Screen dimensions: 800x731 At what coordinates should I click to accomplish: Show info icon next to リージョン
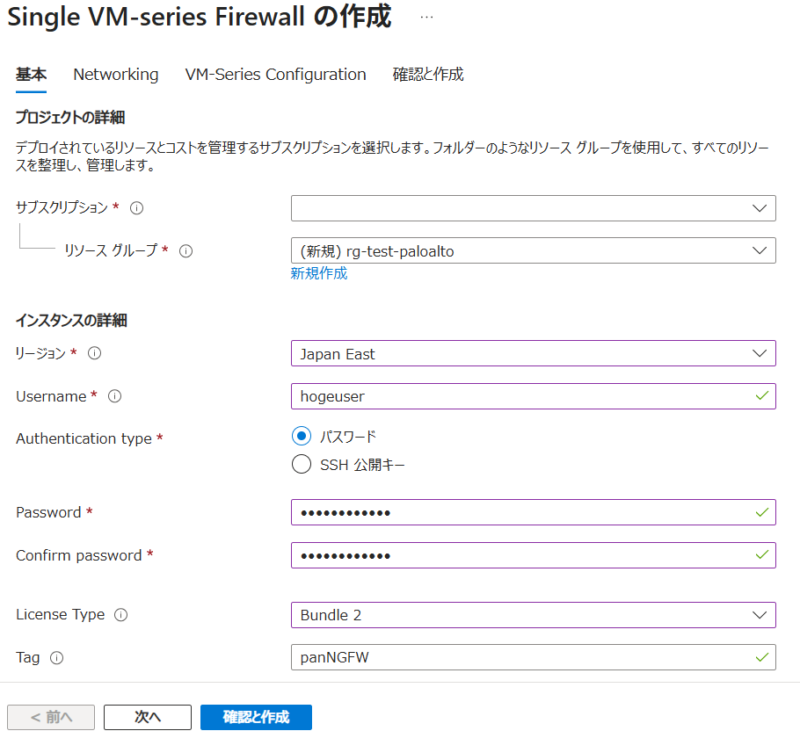coord(94,353)
